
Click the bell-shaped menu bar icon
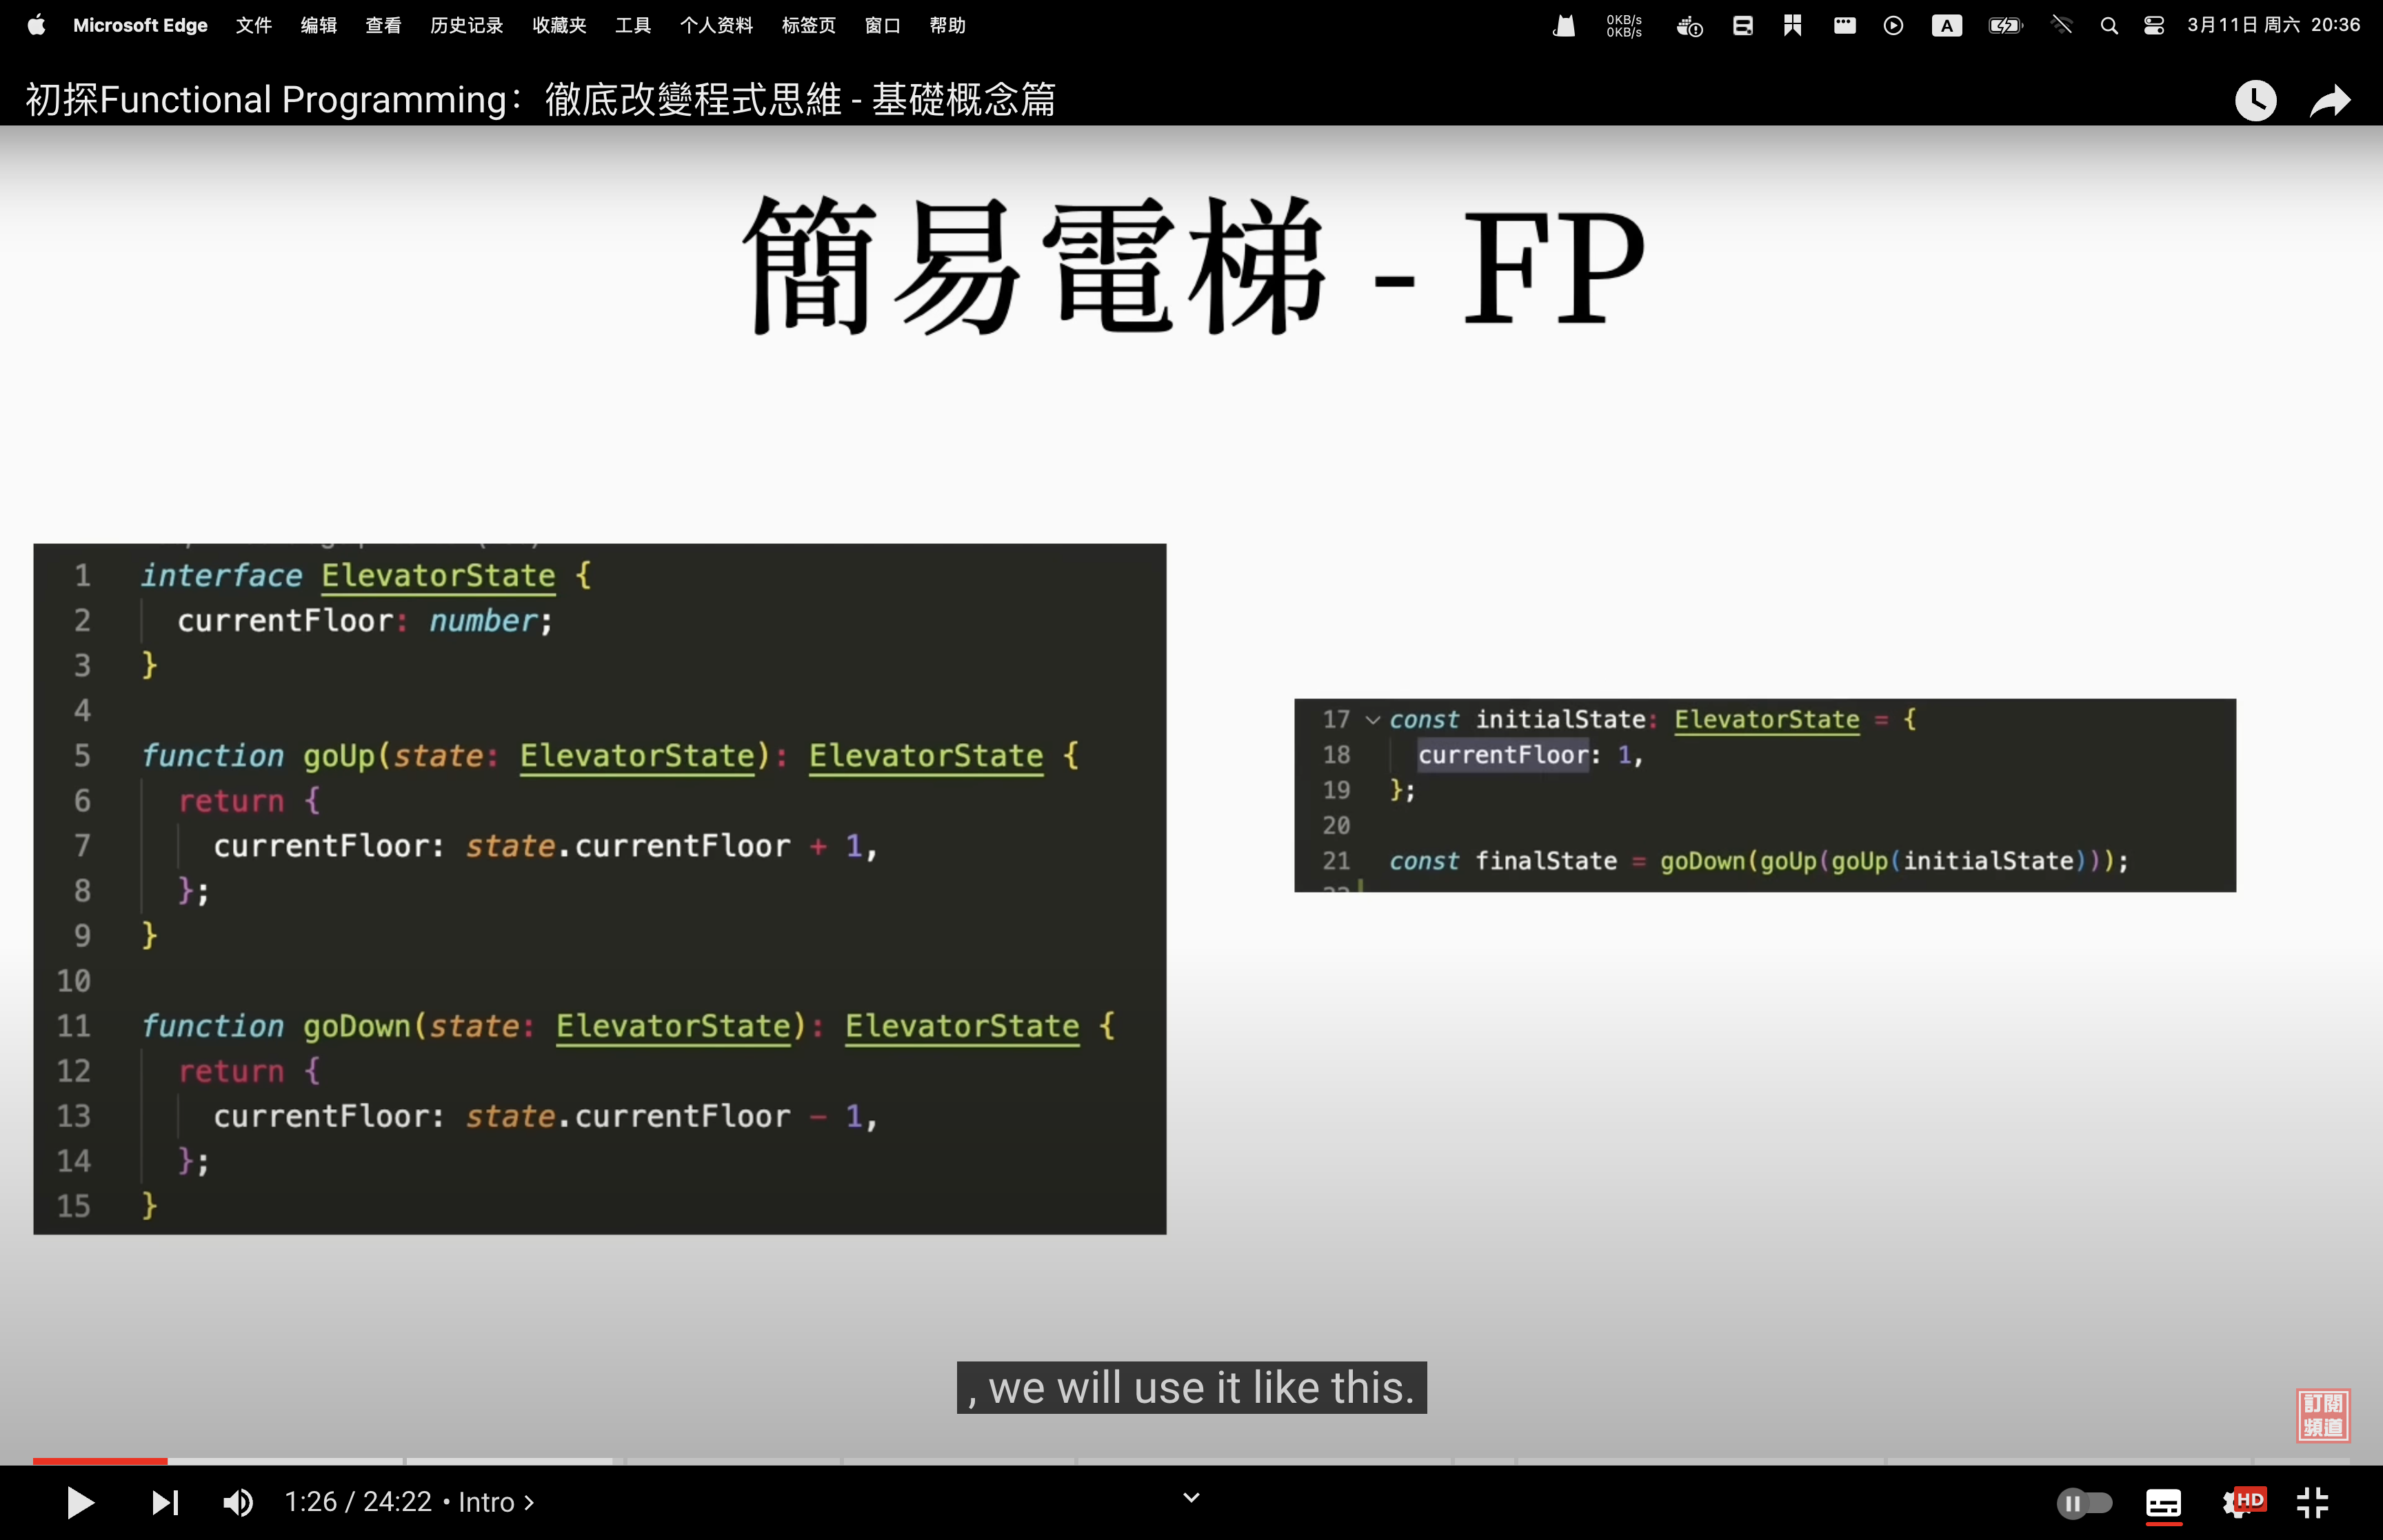tap(1565, 26)
